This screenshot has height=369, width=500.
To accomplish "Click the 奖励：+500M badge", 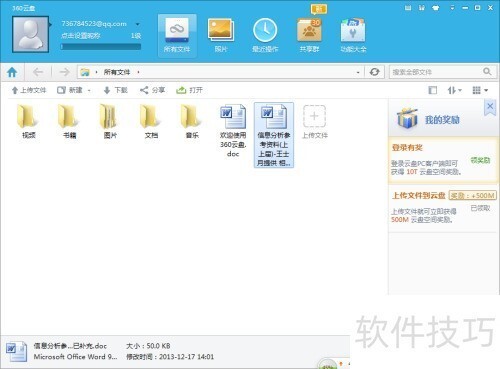I will pyautogui.click(x=472, y=196).
